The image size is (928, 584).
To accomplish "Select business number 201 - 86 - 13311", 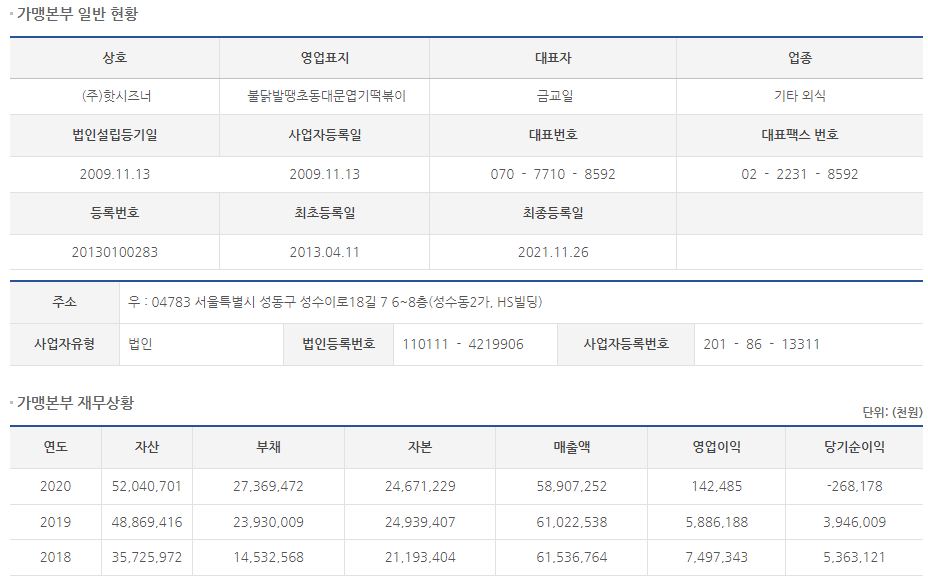I will pyautogui.click(x=761, y=344).
